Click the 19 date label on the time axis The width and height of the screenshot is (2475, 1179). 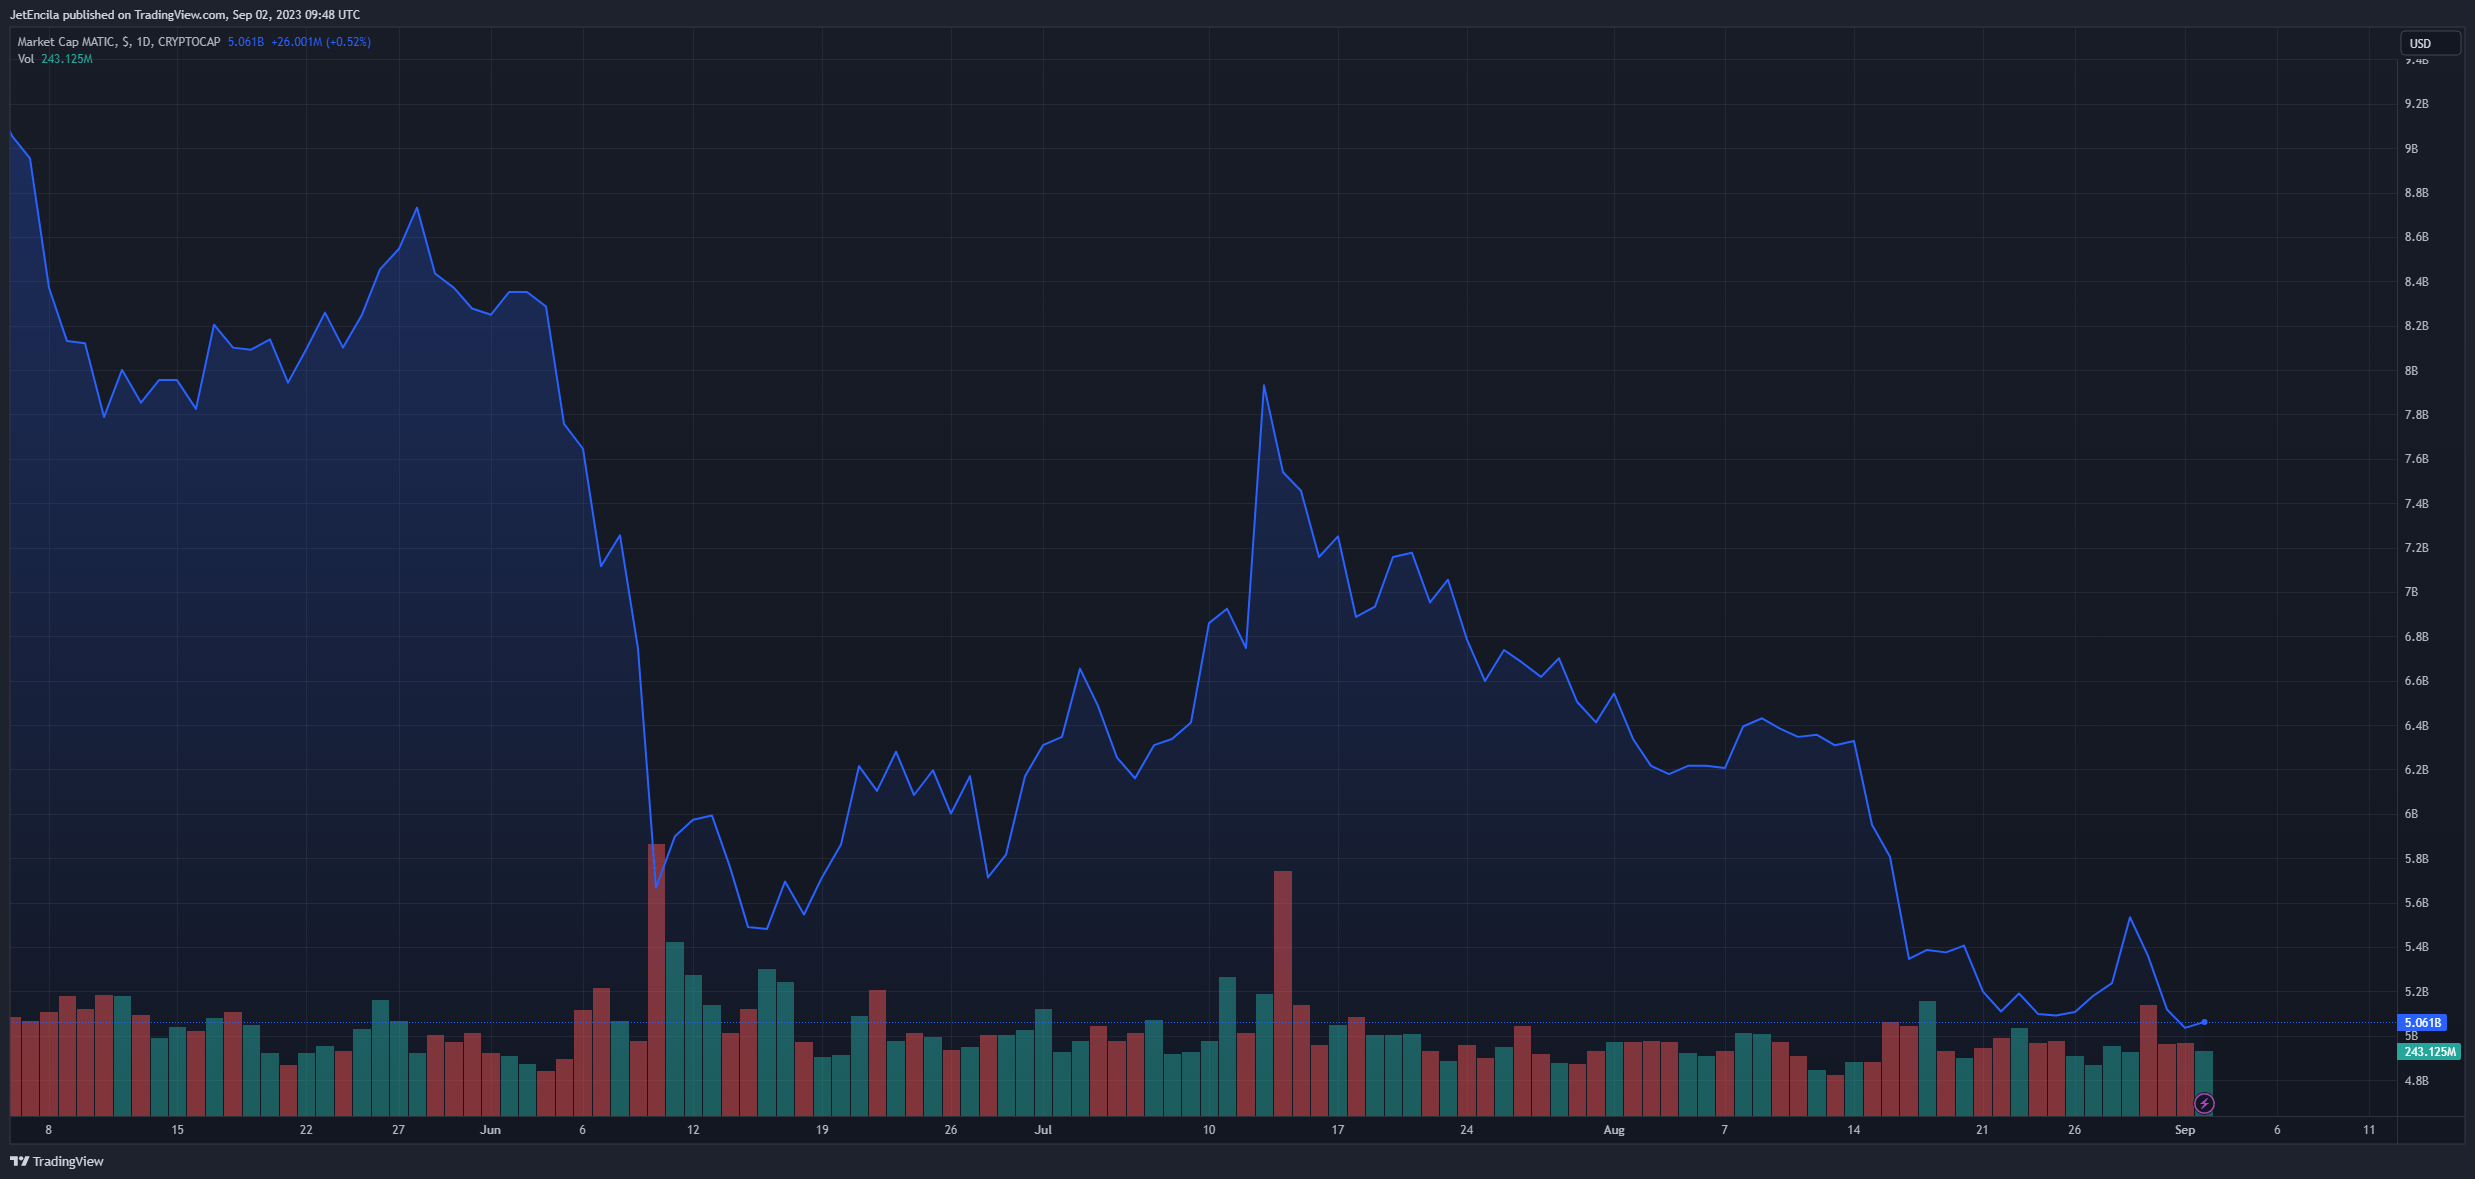(822, 1130)
